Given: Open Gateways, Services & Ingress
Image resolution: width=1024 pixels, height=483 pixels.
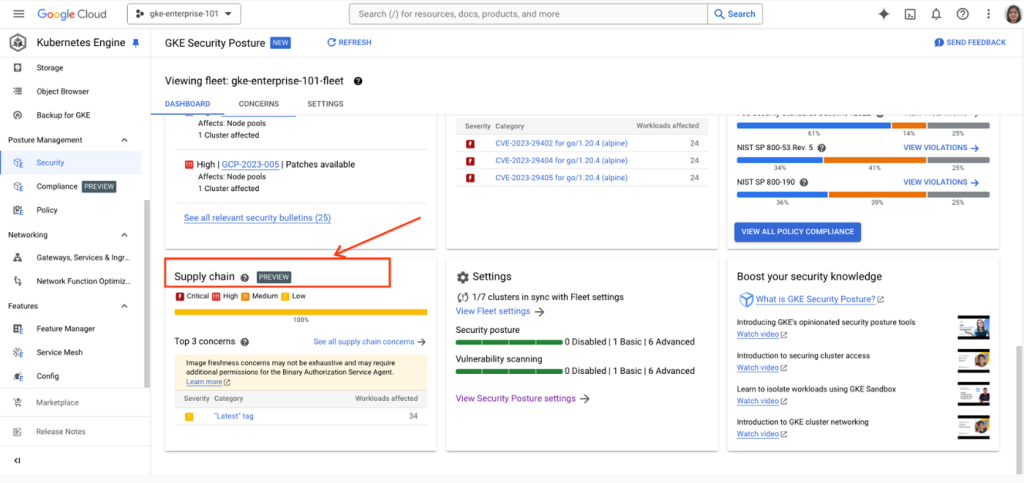Looking at the screenshot, I should (x=84, y=258).
